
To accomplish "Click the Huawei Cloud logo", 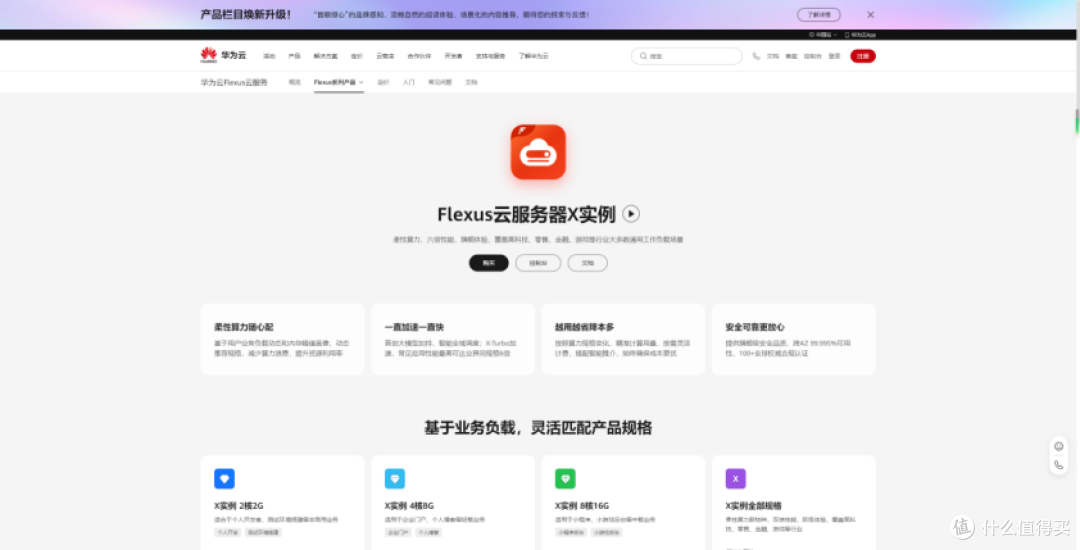I will (x=223, y=55).
